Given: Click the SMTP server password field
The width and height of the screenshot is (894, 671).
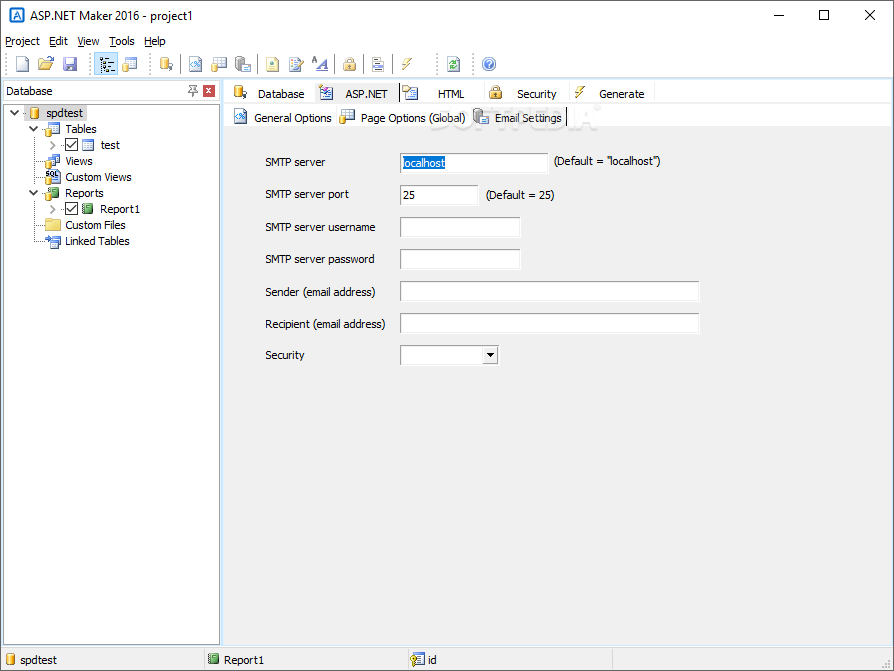Looking at the screenshot, I should (460, 259).
